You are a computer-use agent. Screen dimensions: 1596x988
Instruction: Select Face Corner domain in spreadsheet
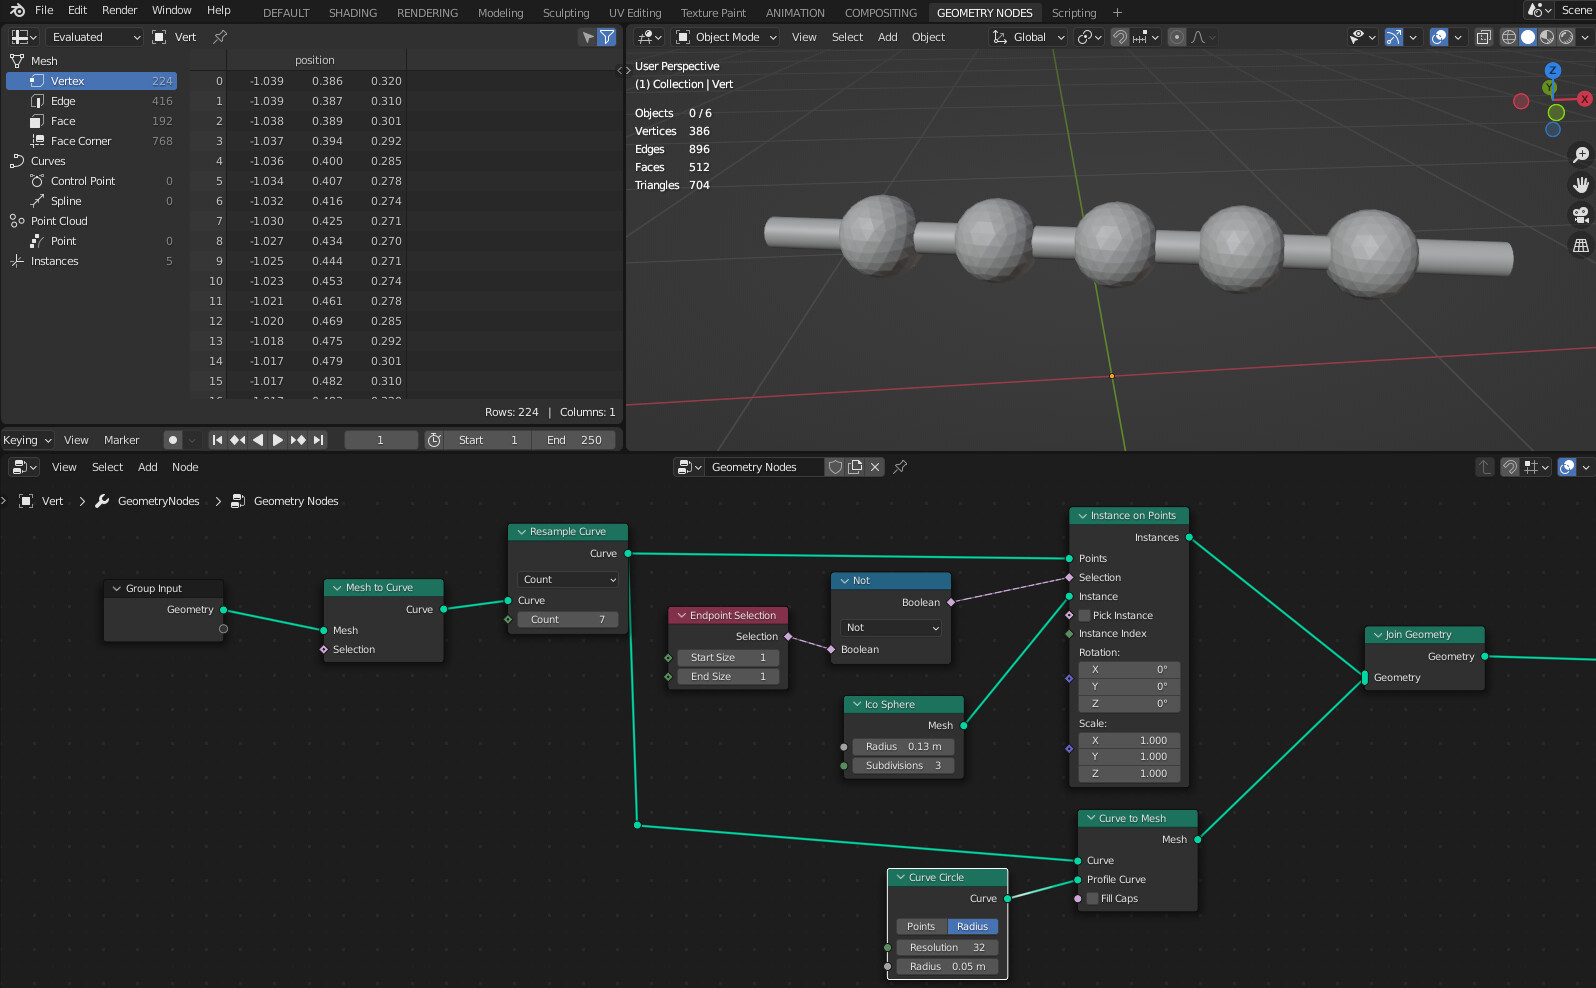[x=92, y=141]
